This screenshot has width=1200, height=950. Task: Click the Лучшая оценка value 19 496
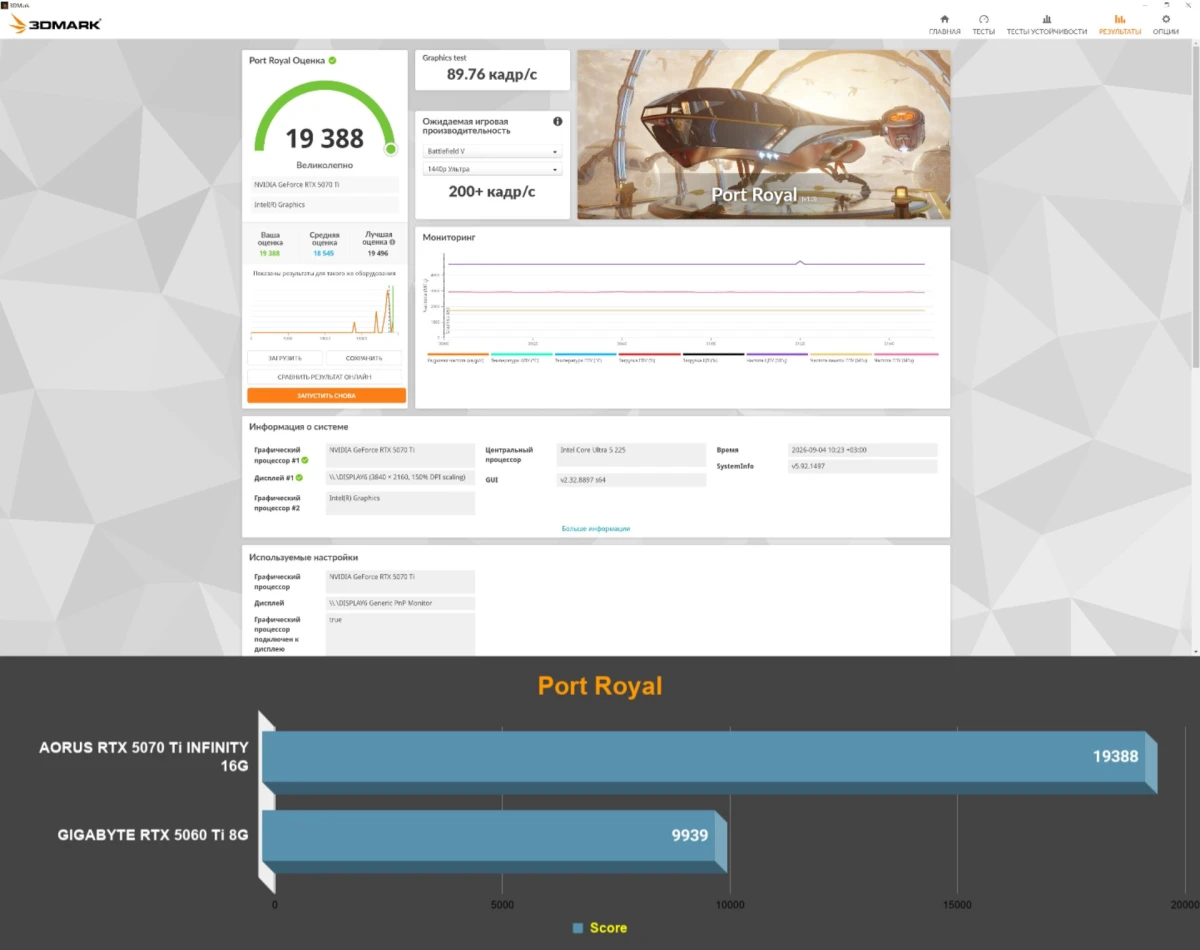[x=377, y=254]
